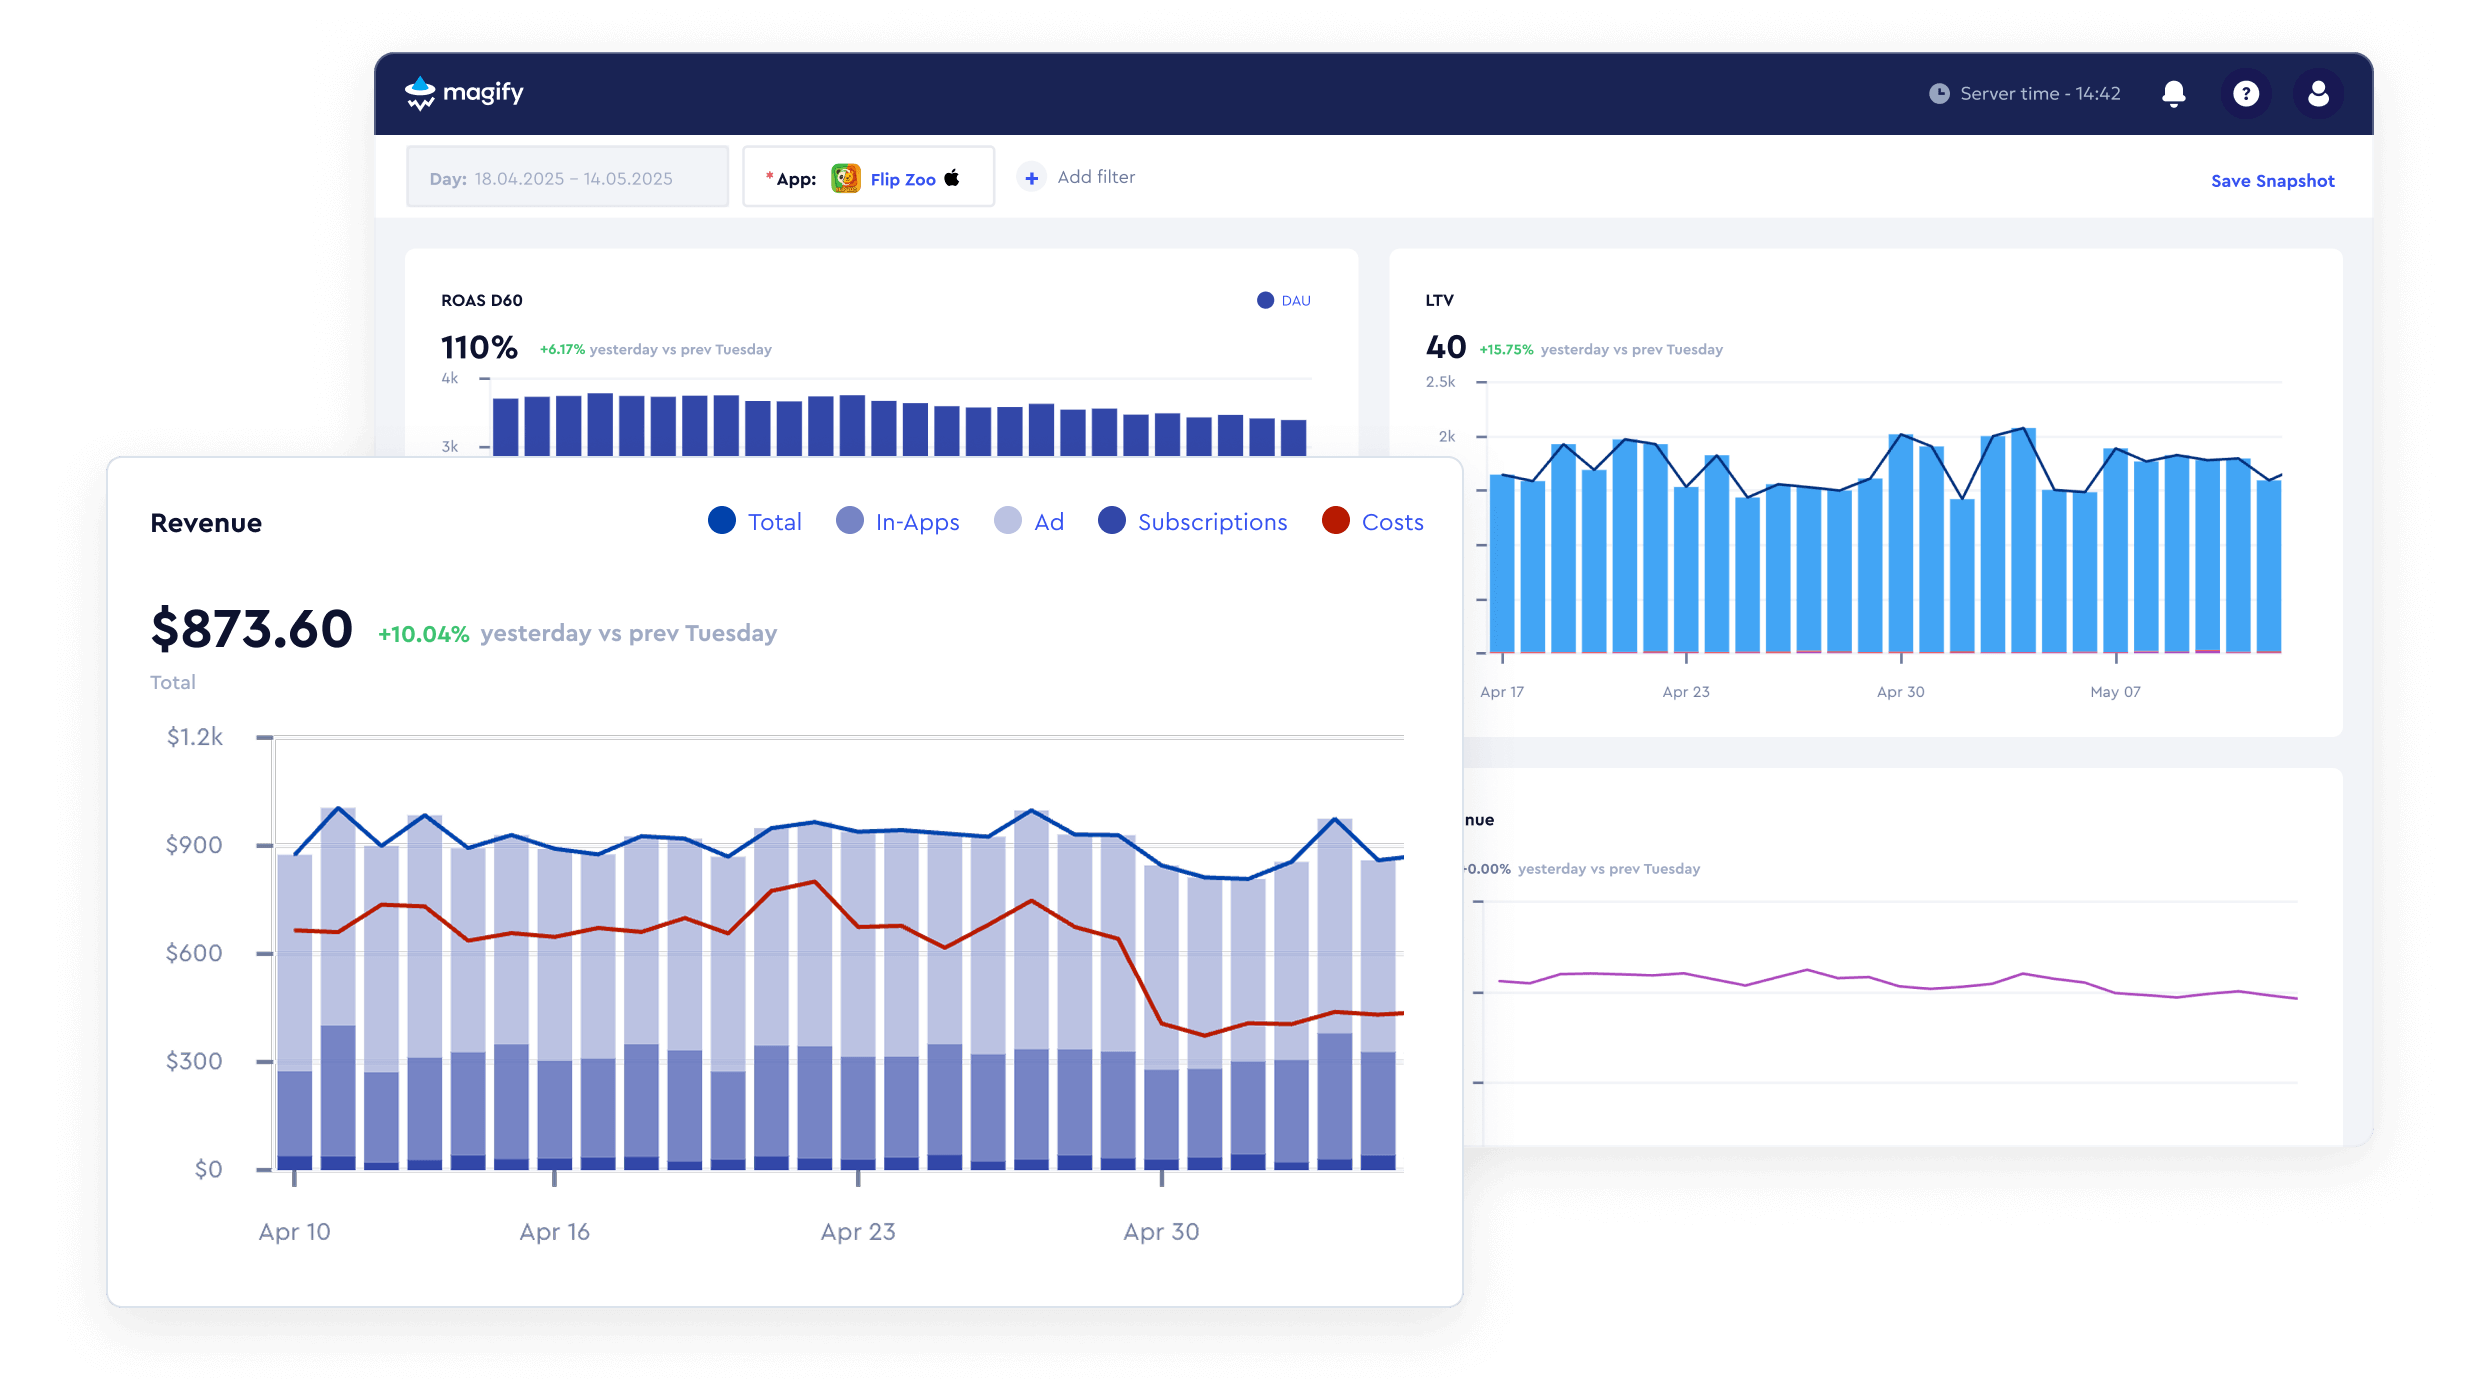This screenshot has width=2480, height=1392.
Task: Click the Ad legend color dot
Action: [1008, 520]
